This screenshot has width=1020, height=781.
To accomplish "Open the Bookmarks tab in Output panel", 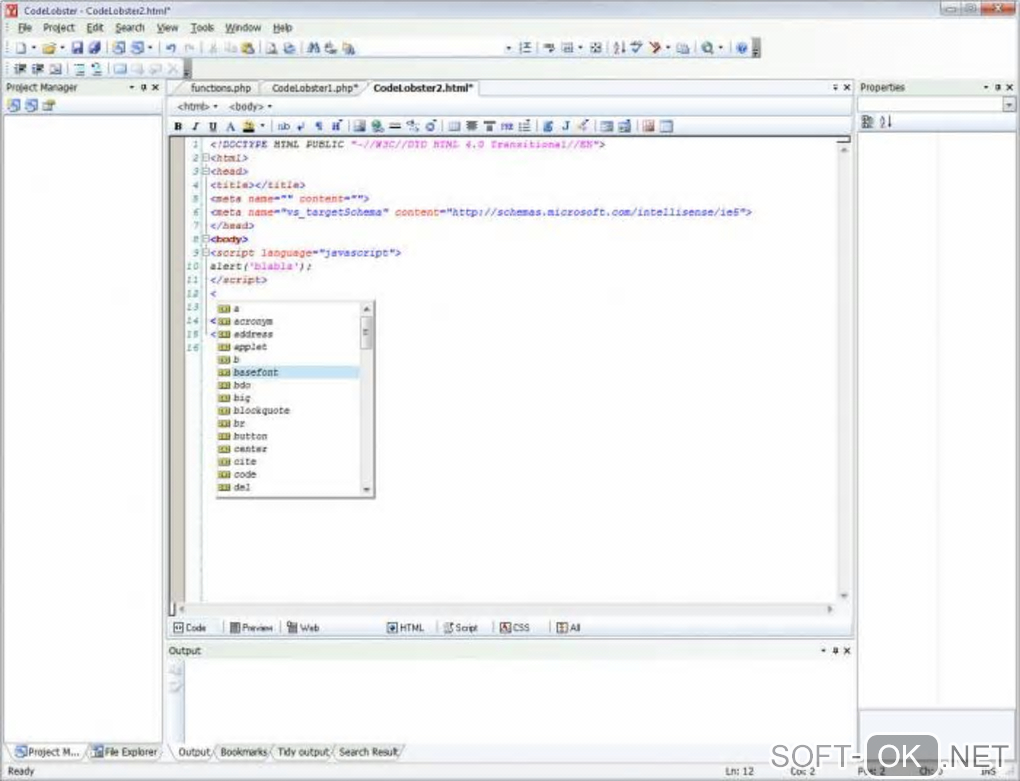I will coord(243,752).
